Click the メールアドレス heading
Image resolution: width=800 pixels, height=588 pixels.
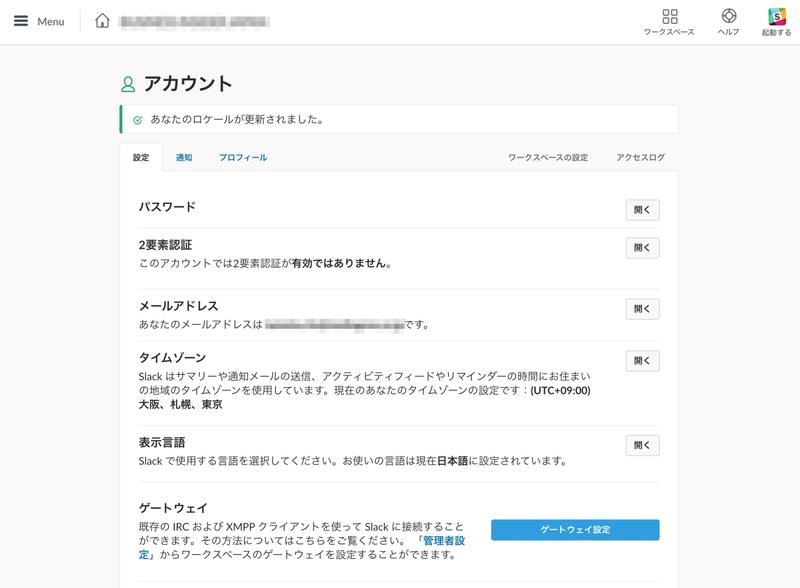click(x=179, y=306)
